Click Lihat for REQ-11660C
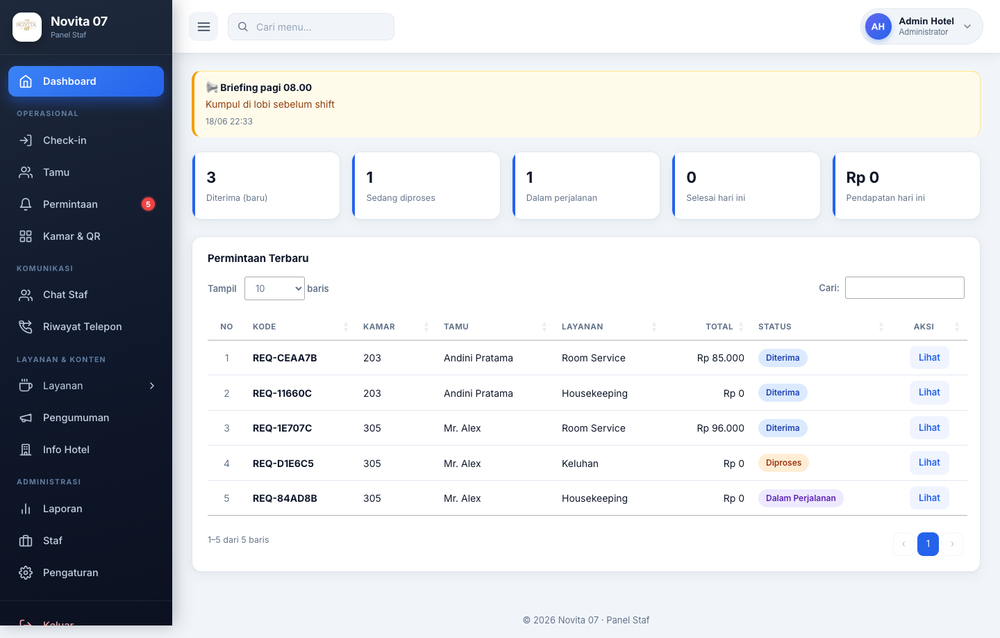This screenshot has width=1000, height=638. pyautogui.click(x=929, y=392)
